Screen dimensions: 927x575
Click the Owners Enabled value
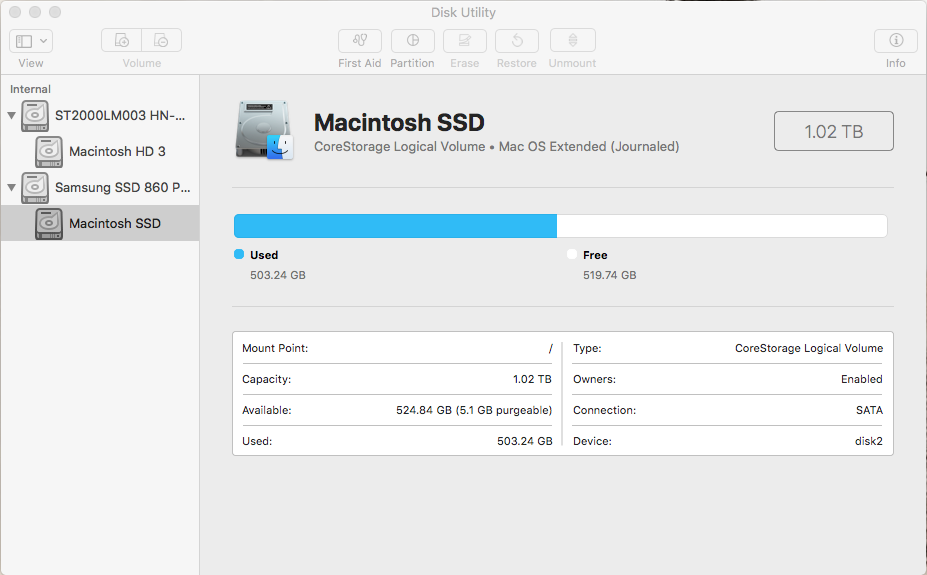click(861, 379)
